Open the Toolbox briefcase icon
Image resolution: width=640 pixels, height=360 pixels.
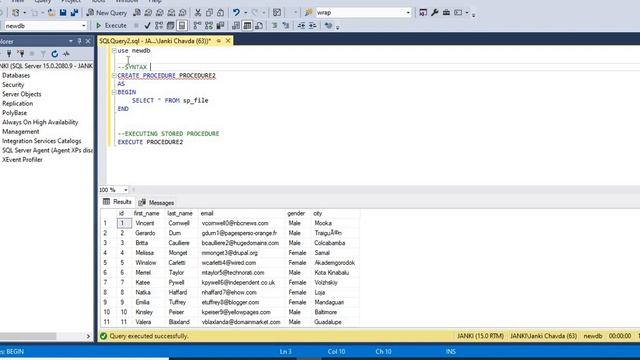click(x=446, y=13)
